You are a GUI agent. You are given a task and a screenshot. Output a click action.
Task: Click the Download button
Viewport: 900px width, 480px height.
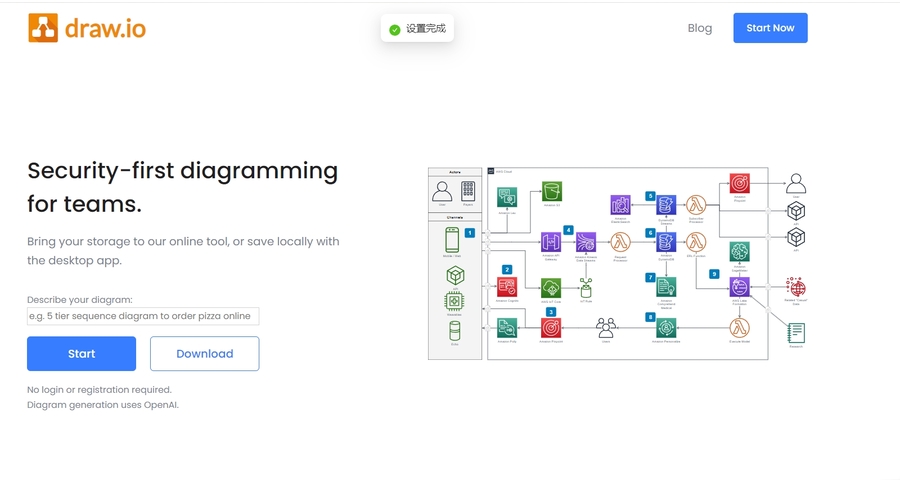point(204,353)
